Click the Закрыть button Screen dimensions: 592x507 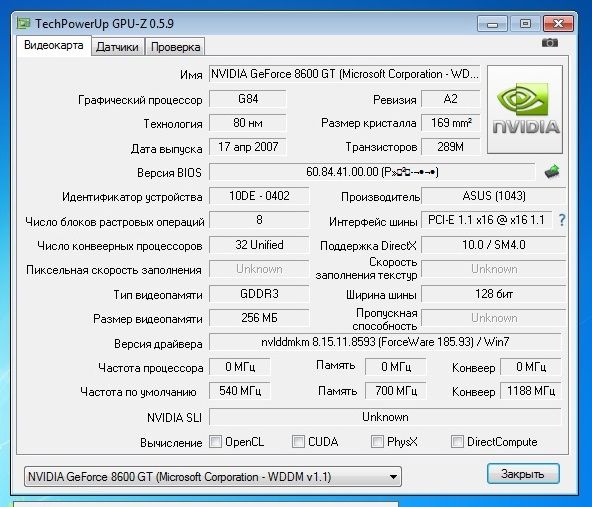point(523,474)
